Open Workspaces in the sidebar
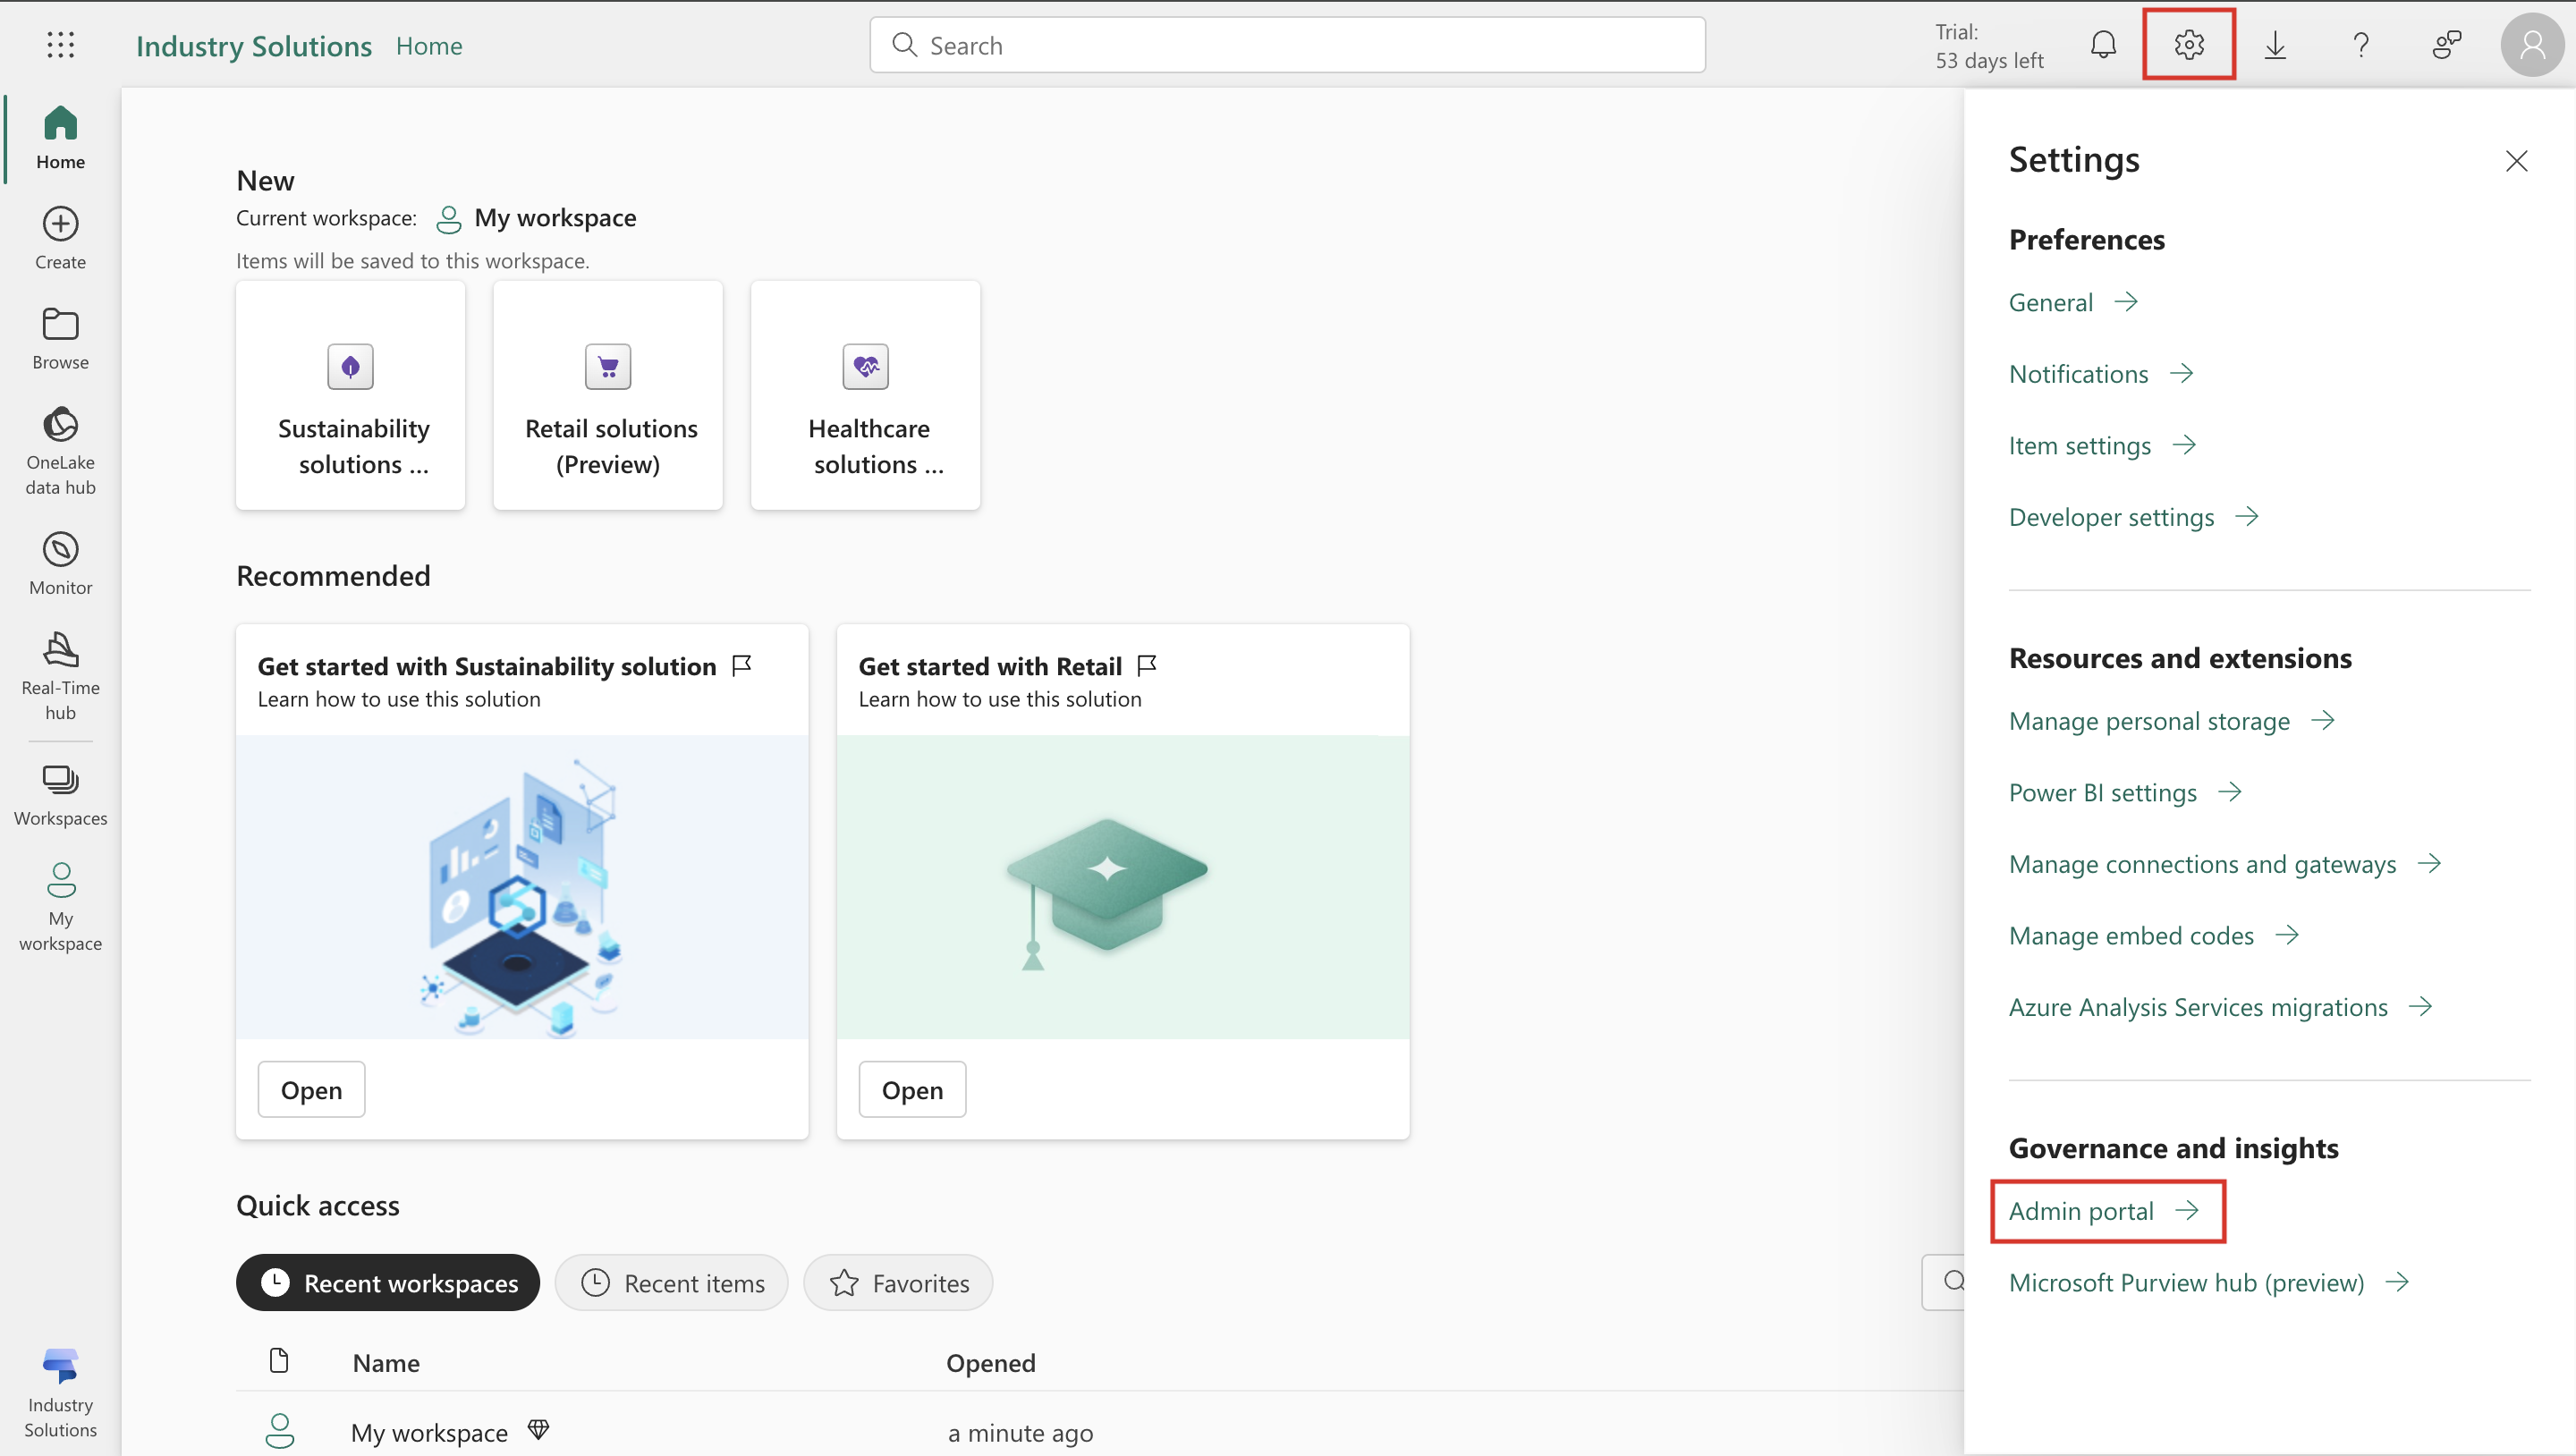2576x1456 pixels. [60, 795]
